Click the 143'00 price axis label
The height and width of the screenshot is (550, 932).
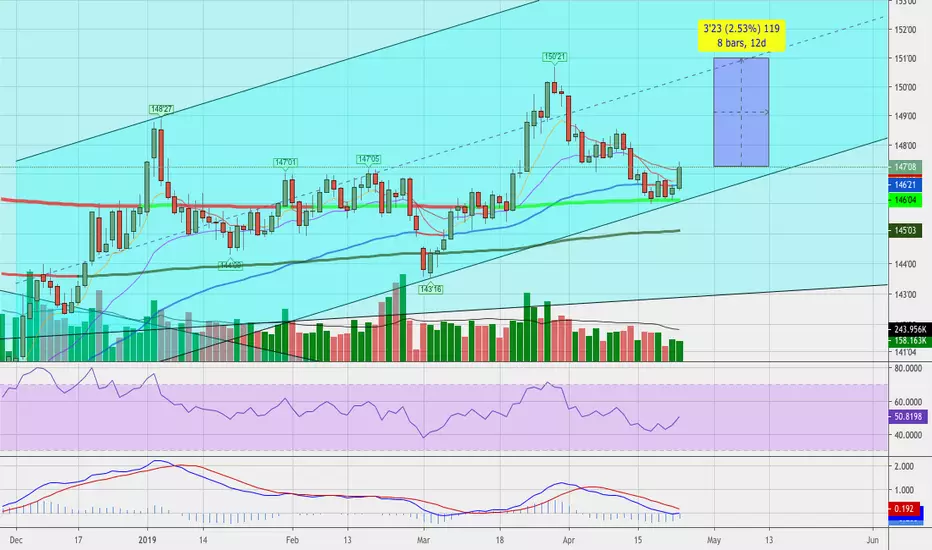(905, 294)
